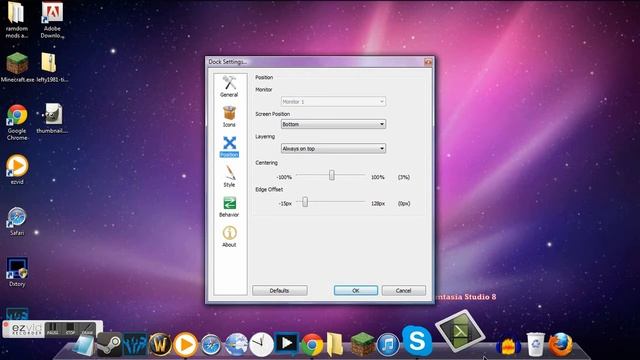Click the ezvid recorder pause button

point(52,329)
